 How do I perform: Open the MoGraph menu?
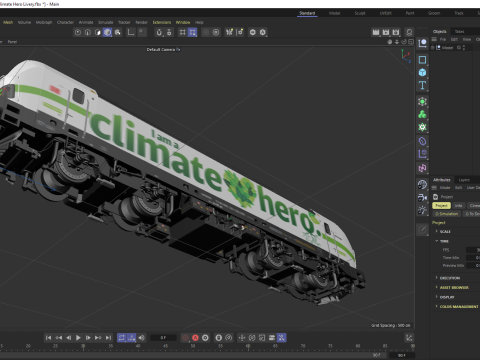(x=44, y=22)
